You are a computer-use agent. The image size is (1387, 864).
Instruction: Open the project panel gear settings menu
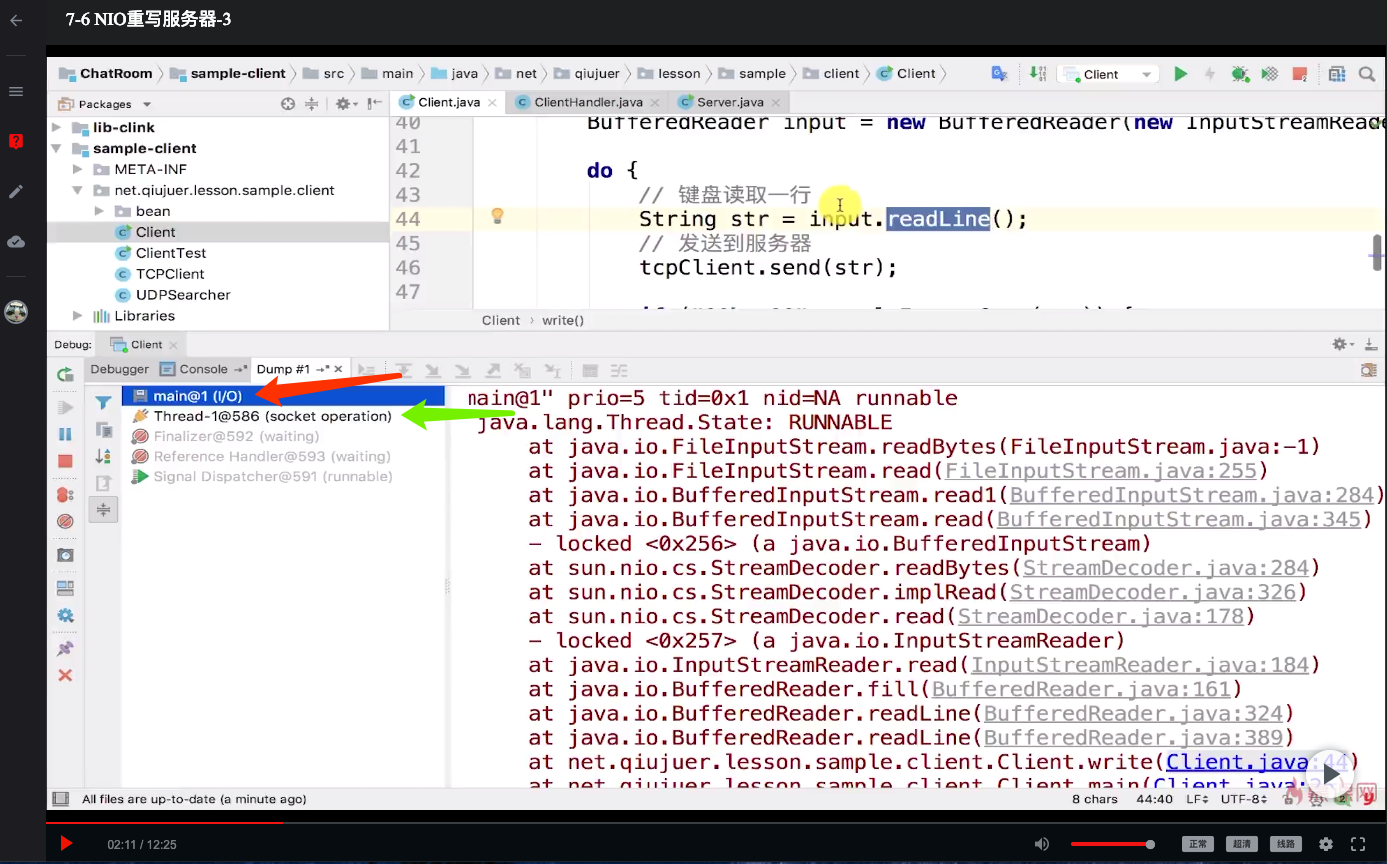point(345,104)
